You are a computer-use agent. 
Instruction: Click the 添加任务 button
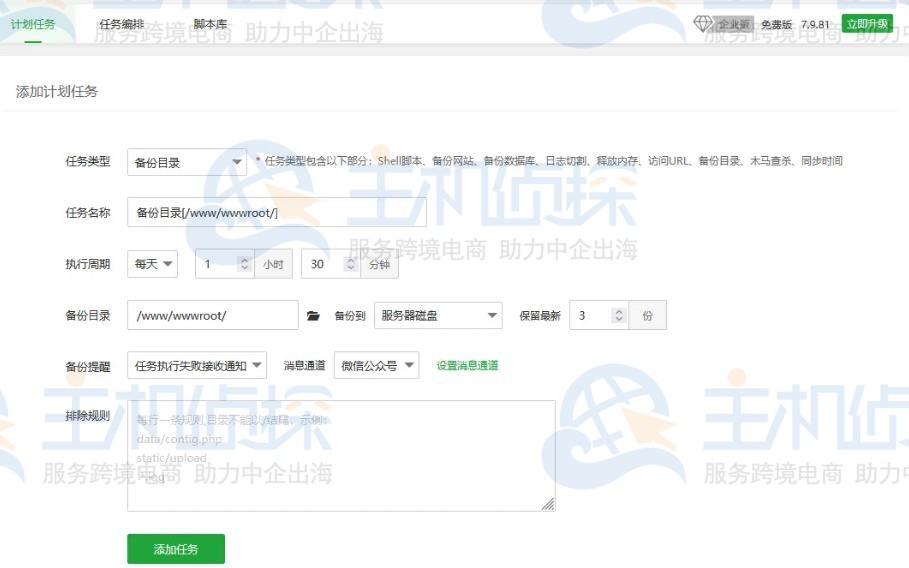coord(176,549)
